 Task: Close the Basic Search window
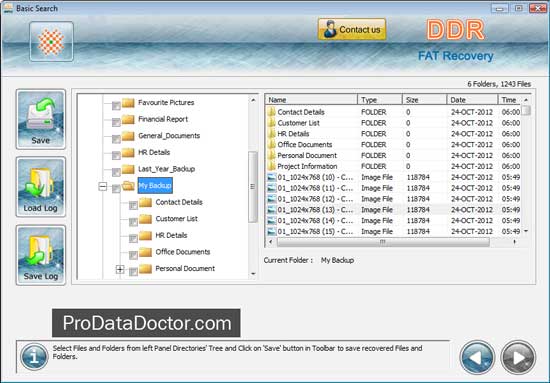tap(538, 8)
